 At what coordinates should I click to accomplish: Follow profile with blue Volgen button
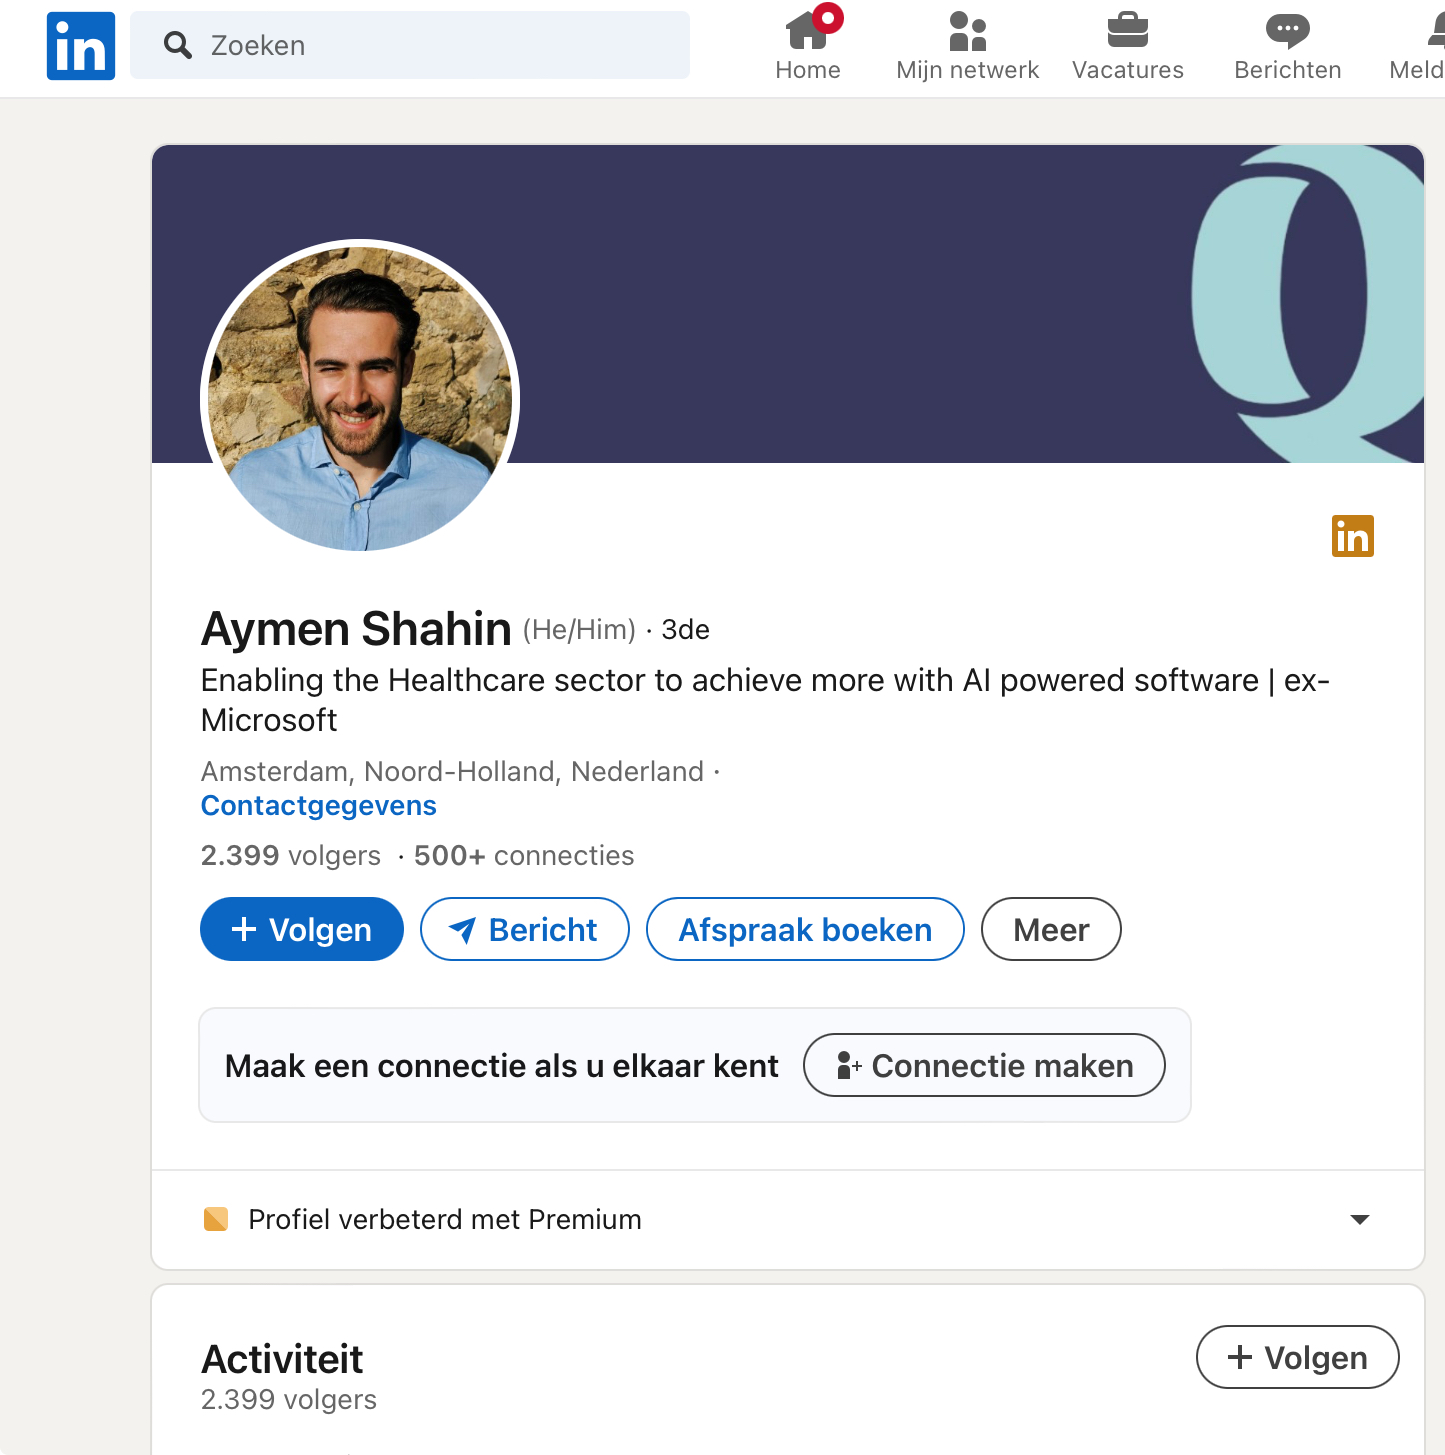click(x=302, y=929)
